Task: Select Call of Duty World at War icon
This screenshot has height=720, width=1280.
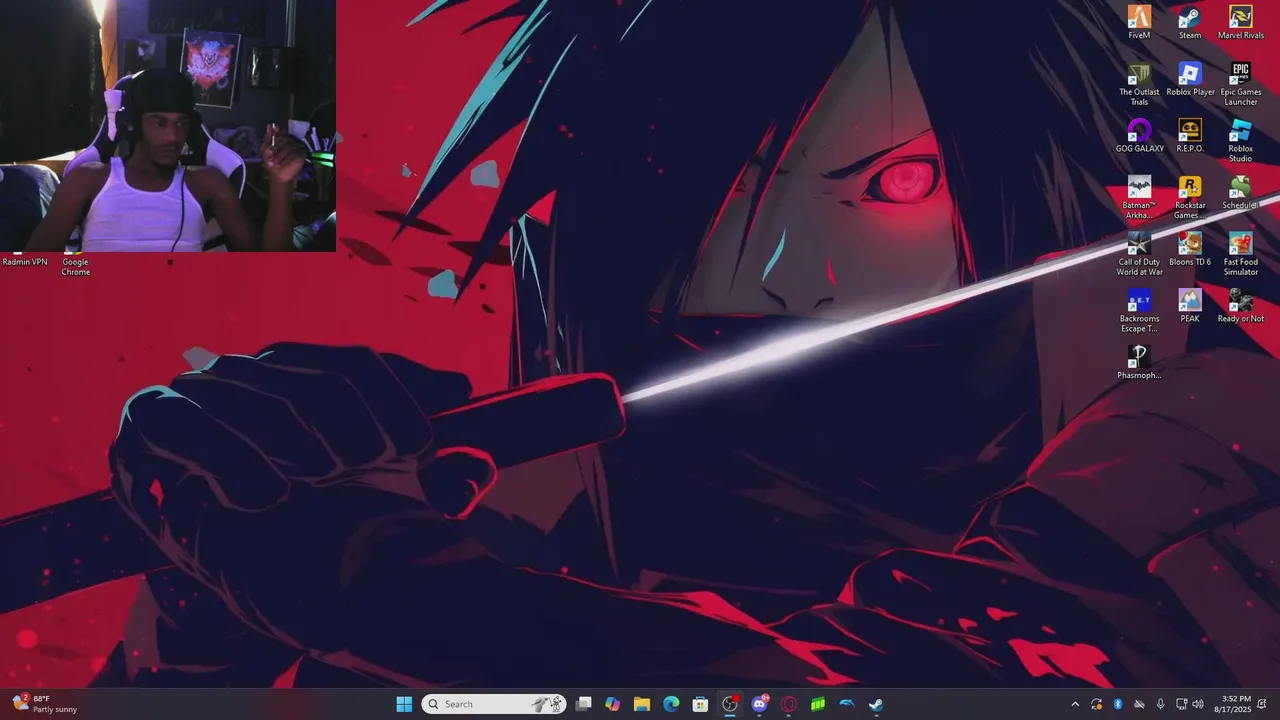Action: tap(1139, 254)
